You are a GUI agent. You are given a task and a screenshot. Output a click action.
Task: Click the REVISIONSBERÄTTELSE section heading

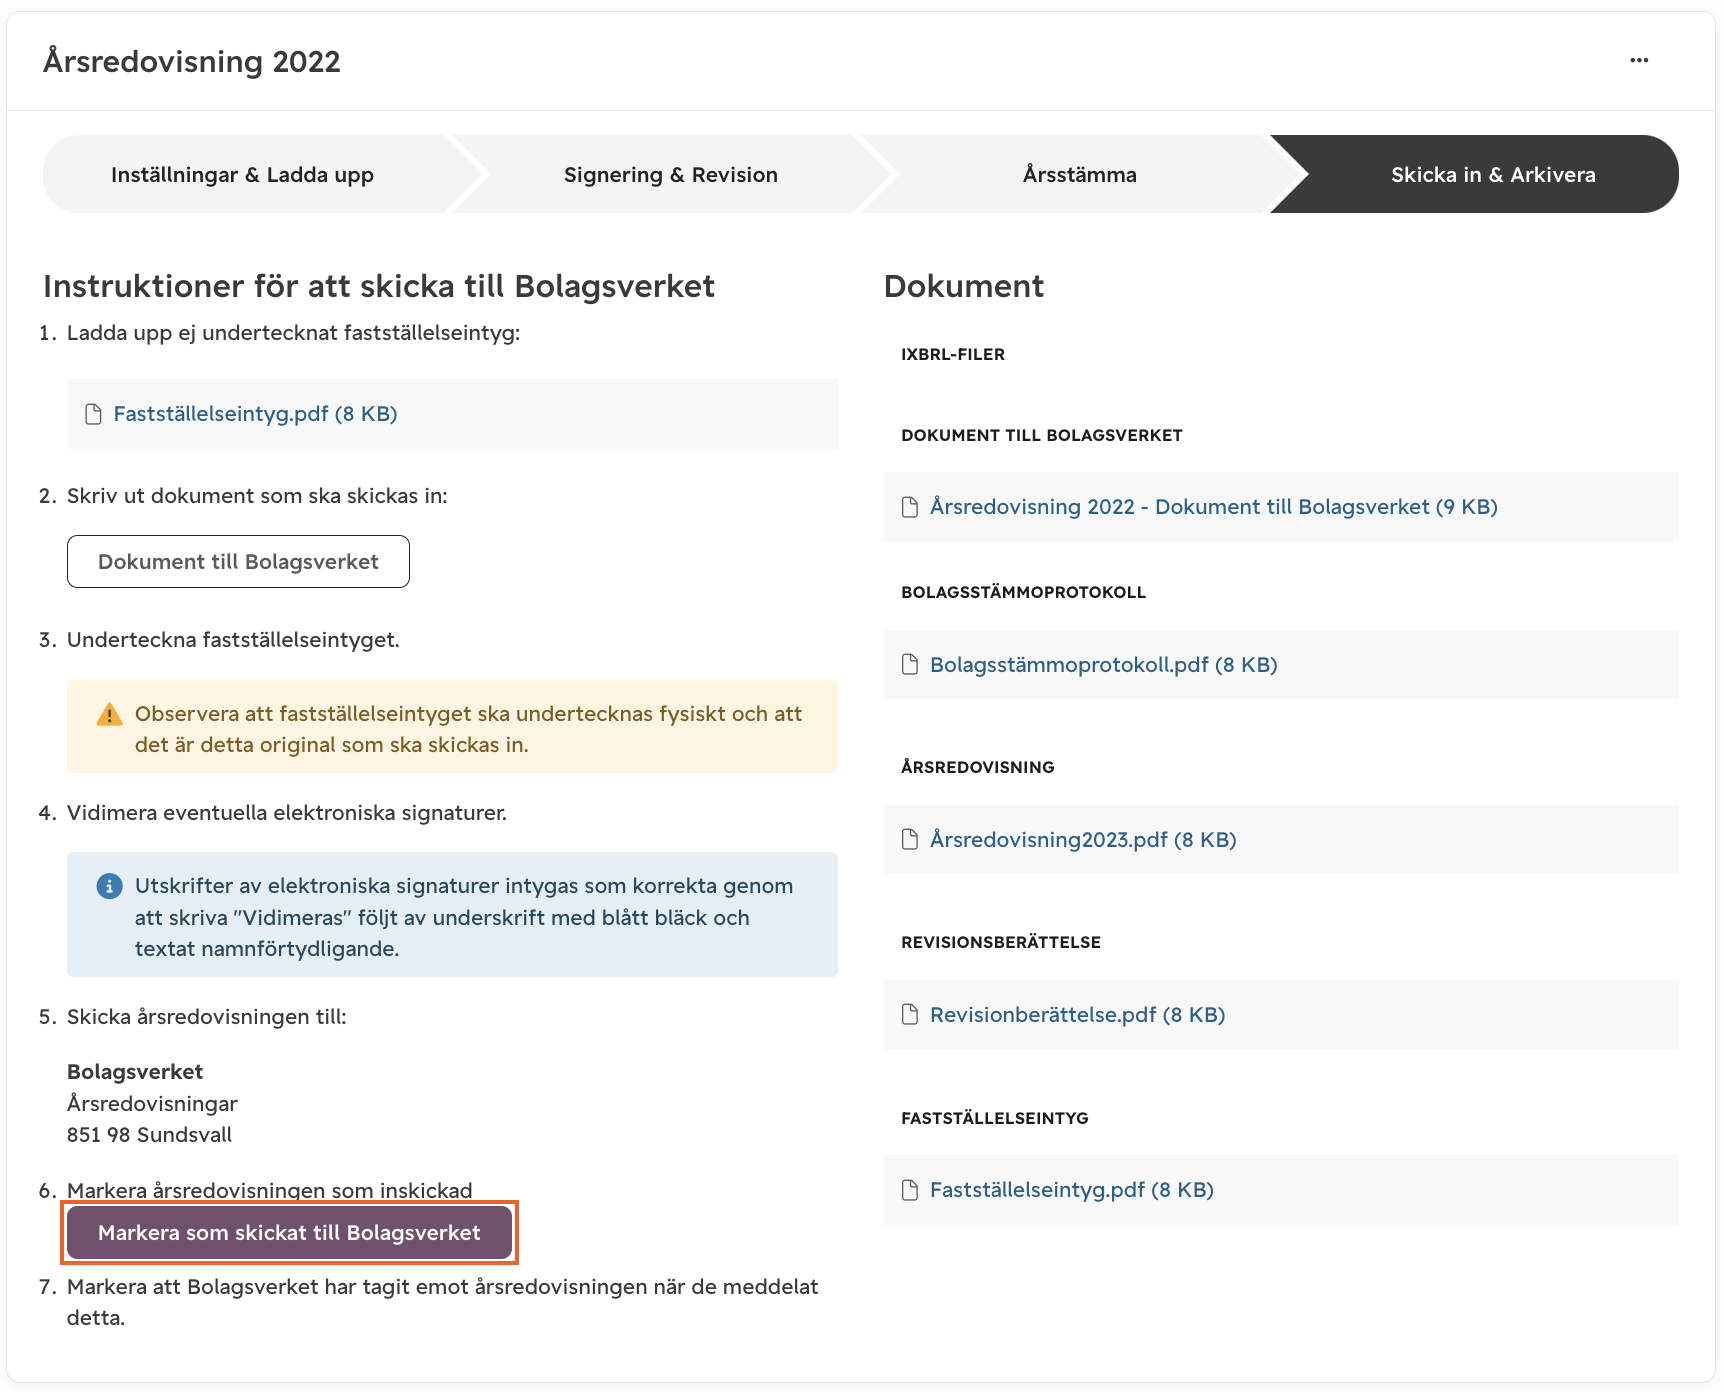pyautogui.click(x=1000, y=942)
